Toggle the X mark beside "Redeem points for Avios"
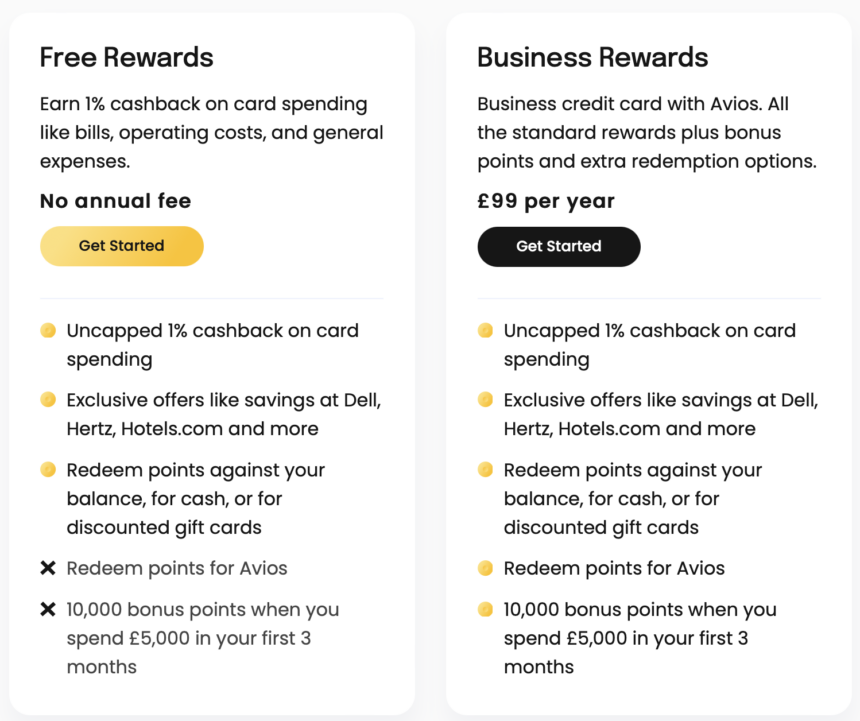 pyautogui.click(x=48, y=568)
